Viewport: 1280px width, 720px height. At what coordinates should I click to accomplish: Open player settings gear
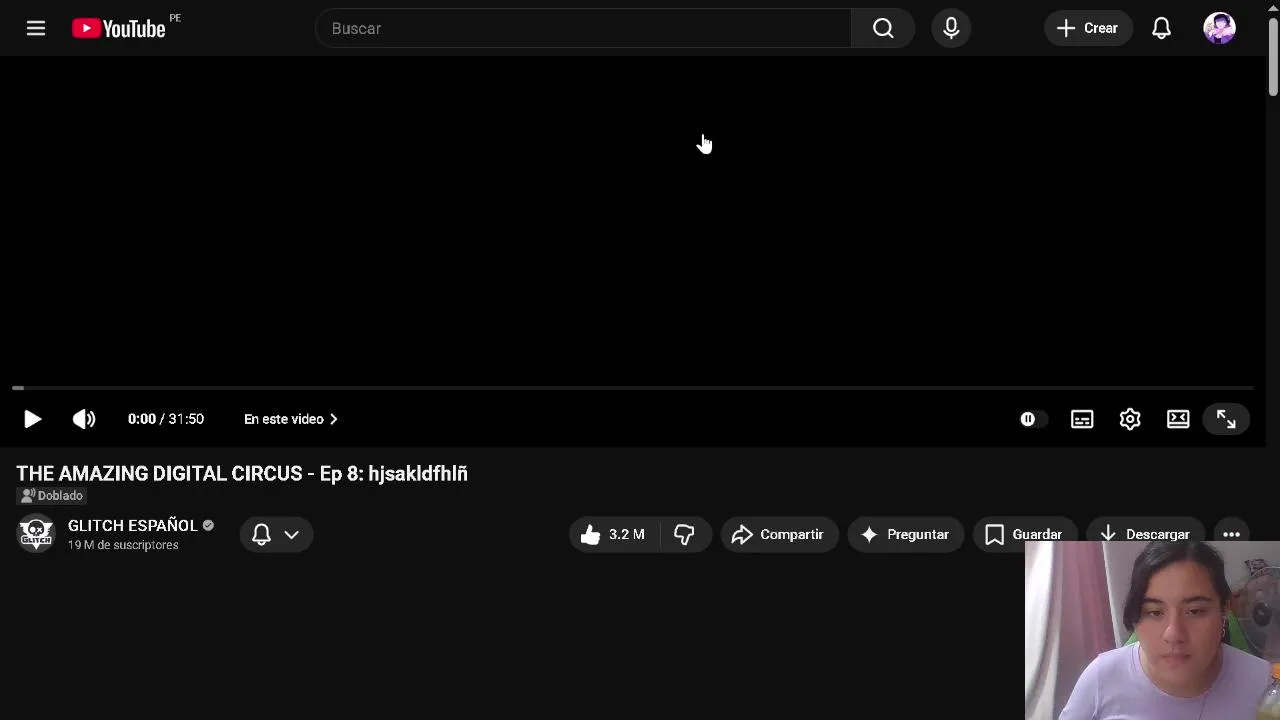click(1130, 419)
